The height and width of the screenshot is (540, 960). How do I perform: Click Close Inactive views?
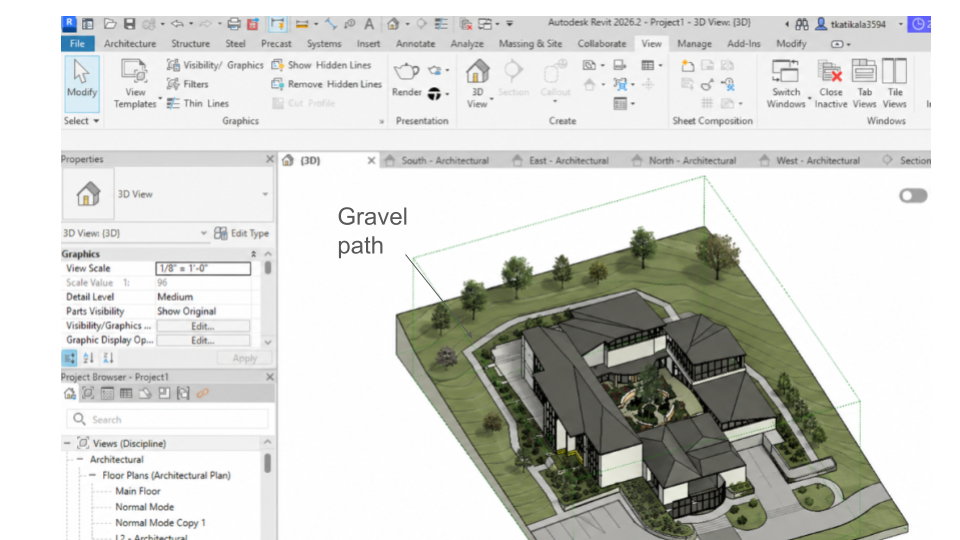[x=831, y=84]
